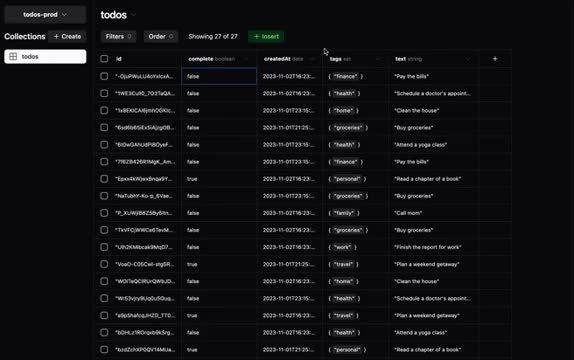This screenshot has height=360, width=574.
Task: Select the checkbox of row id starting "1xBEK"
Action: (x=104, y=110)
